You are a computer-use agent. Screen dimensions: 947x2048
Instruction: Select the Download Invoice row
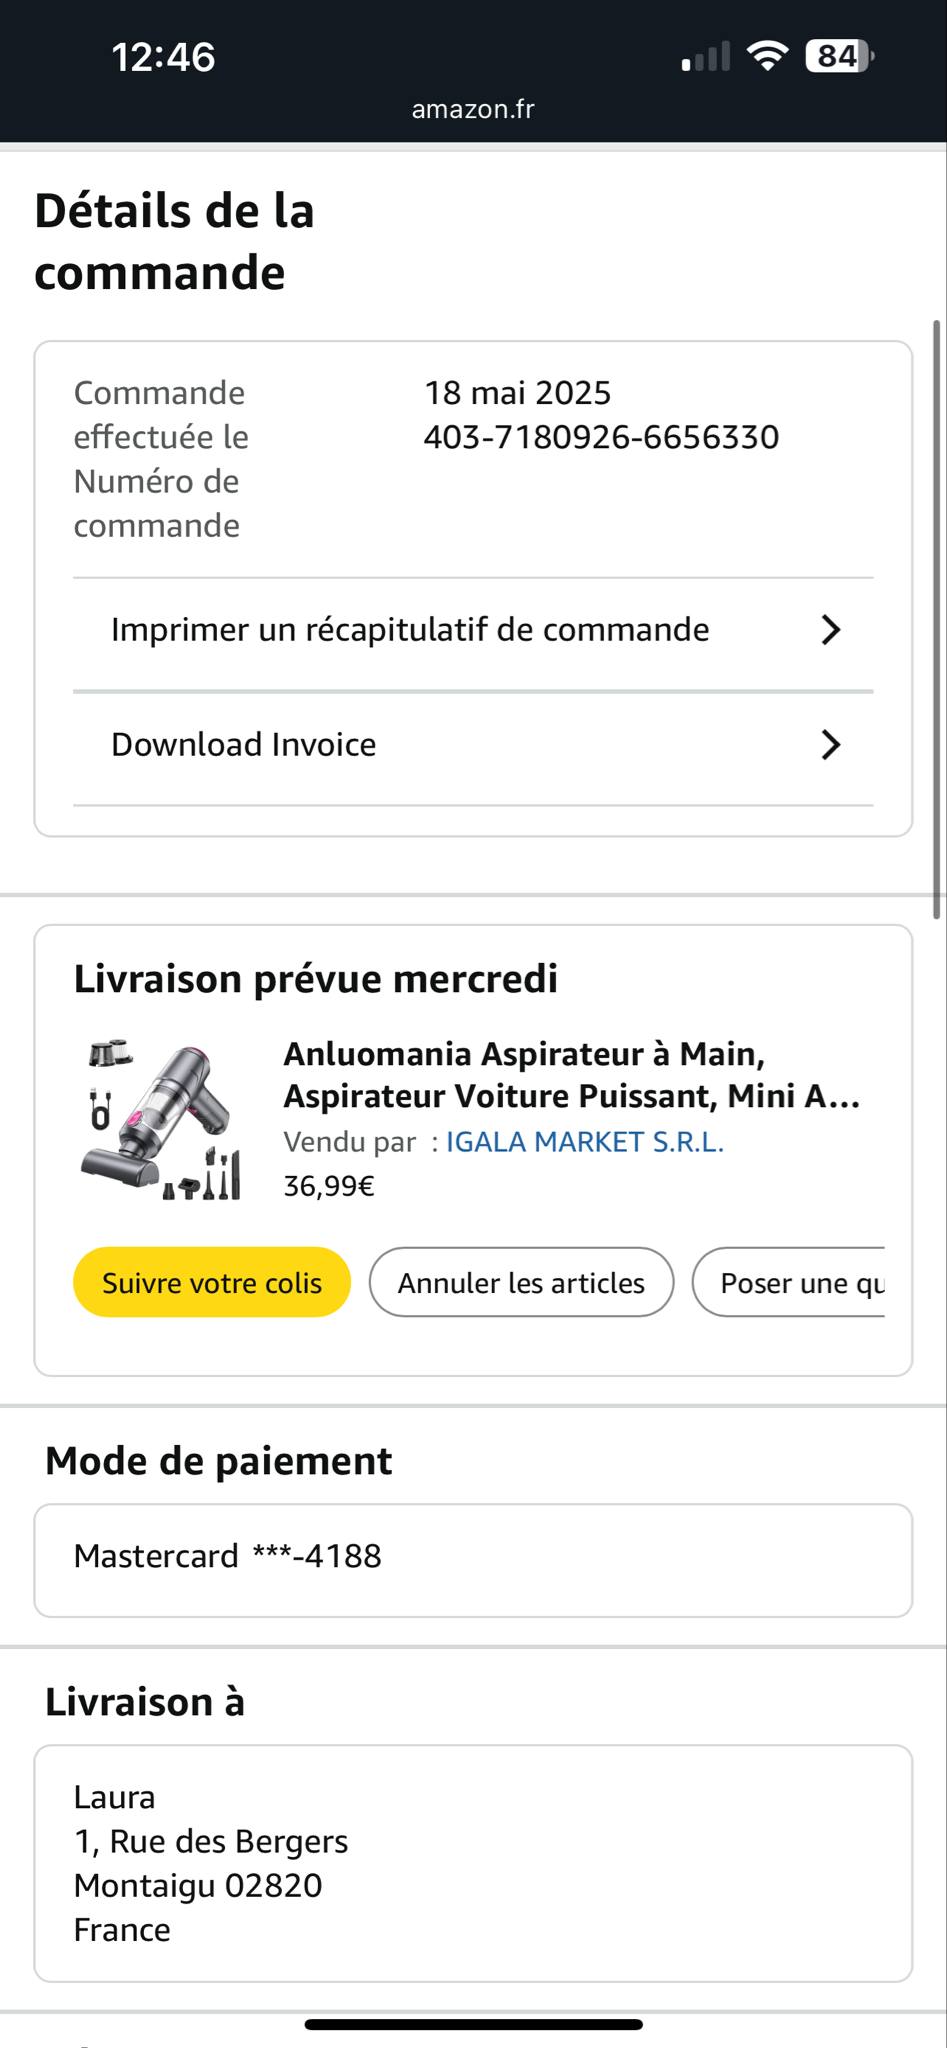pos(244,745)
